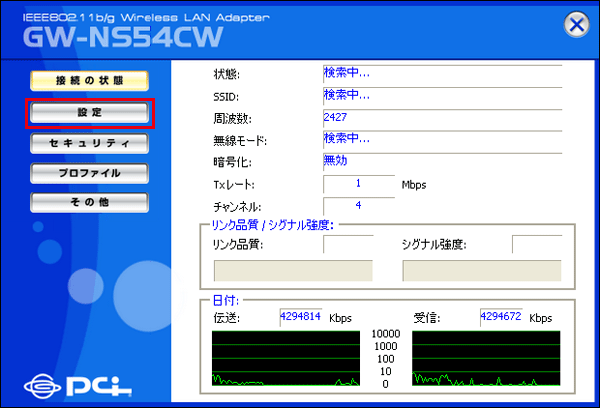Close the GW-NS54CW utility window
Image resolution: width=600 pixels, height=408 pixels.
(576, 24)
